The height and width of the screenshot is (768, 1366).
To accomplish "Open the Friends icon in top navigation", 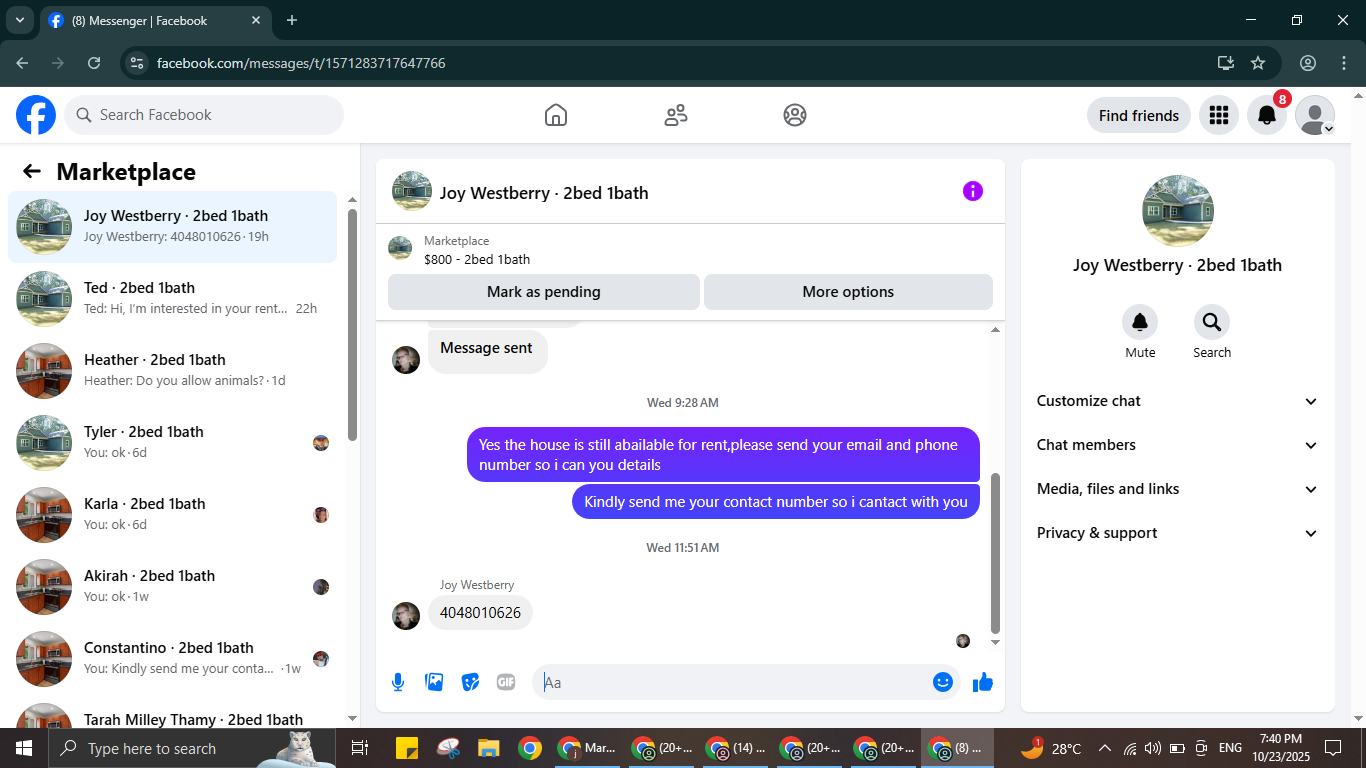I will click(x=676, y=115).
